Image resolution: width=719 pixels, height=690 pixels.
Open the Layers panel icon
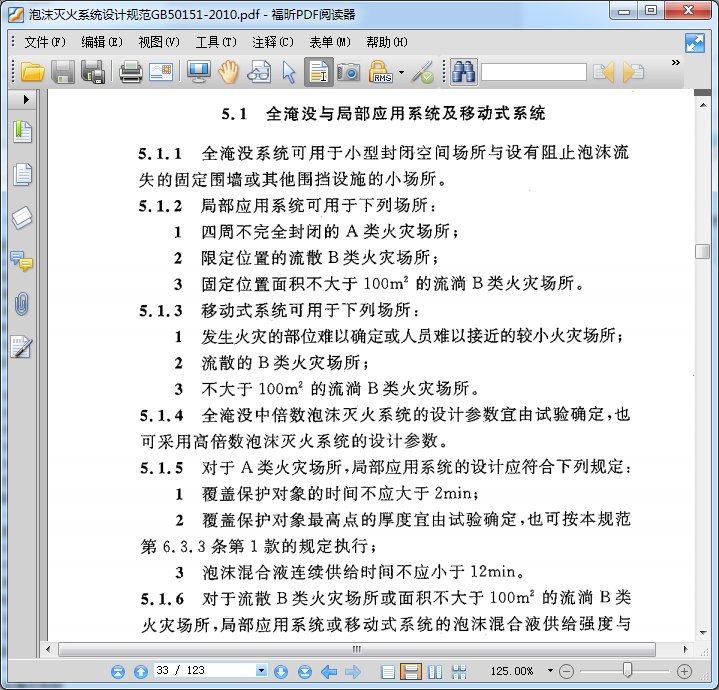pos(22,217)
